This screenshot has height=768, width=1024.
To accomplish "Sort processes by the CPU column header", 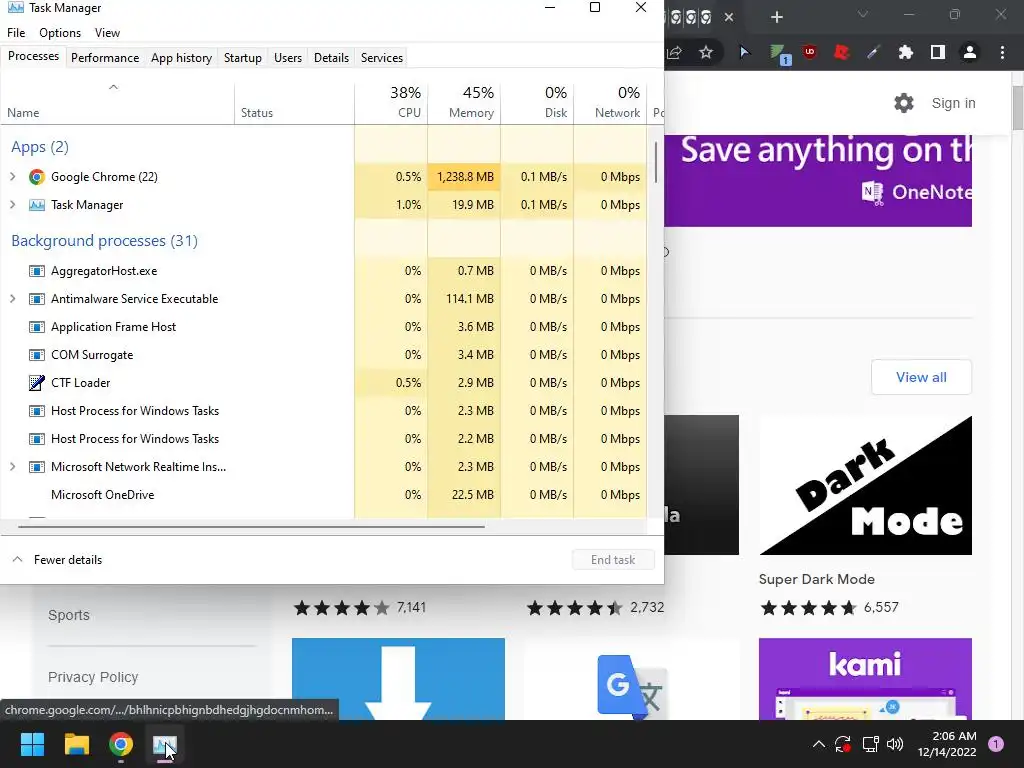I will pos(391,103).
